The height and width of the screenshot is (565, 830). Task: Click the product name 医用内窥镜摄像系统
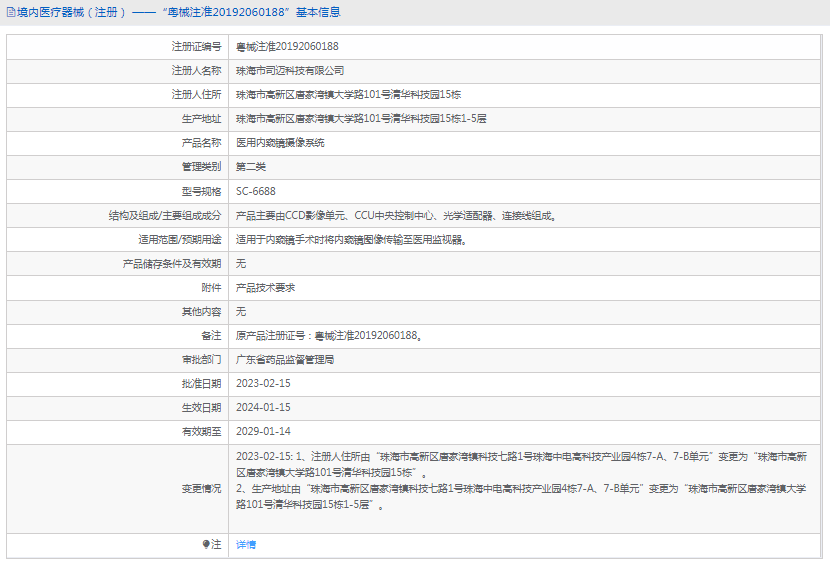click(280, 142)
